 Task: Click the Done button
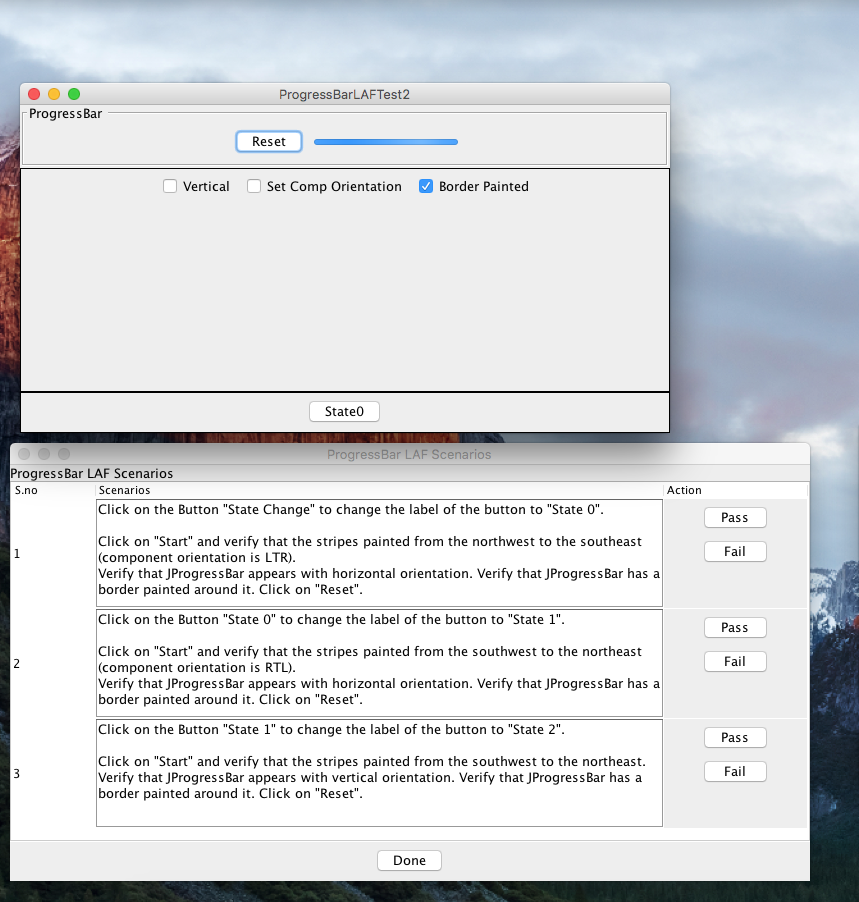coord(409,861)
